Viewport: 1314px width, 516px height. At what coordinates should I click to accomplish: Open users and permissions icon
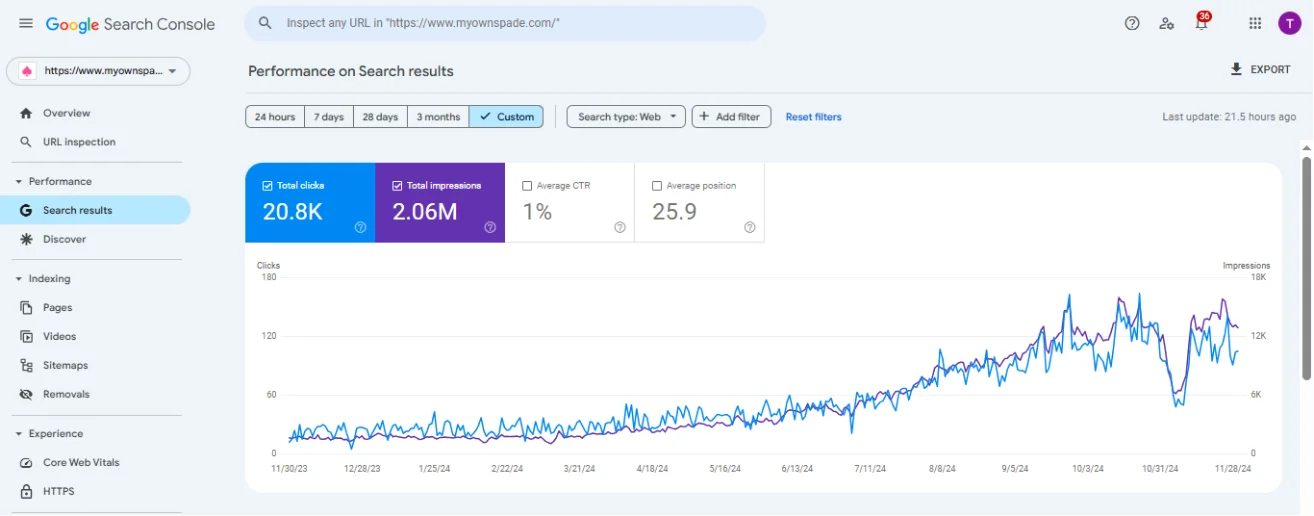point(1166,23)
